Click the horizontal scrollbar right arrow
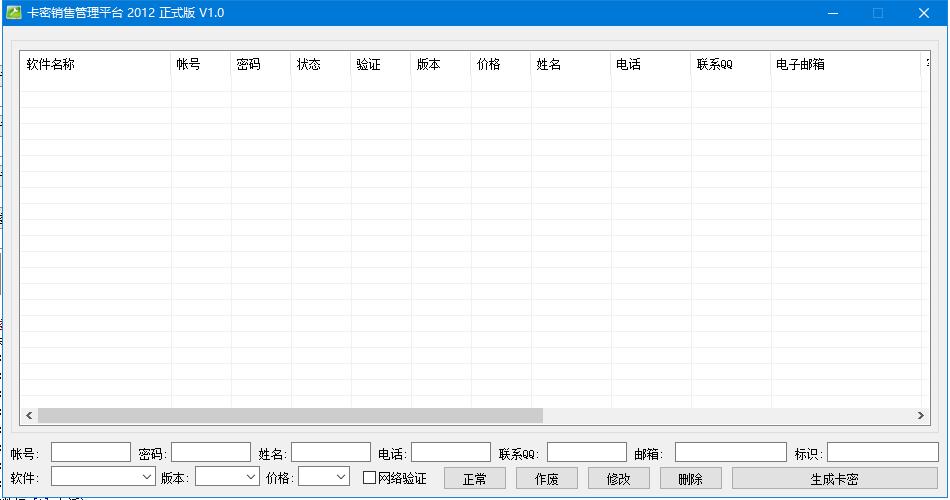950x500 pixels. (x=920, y=415)
